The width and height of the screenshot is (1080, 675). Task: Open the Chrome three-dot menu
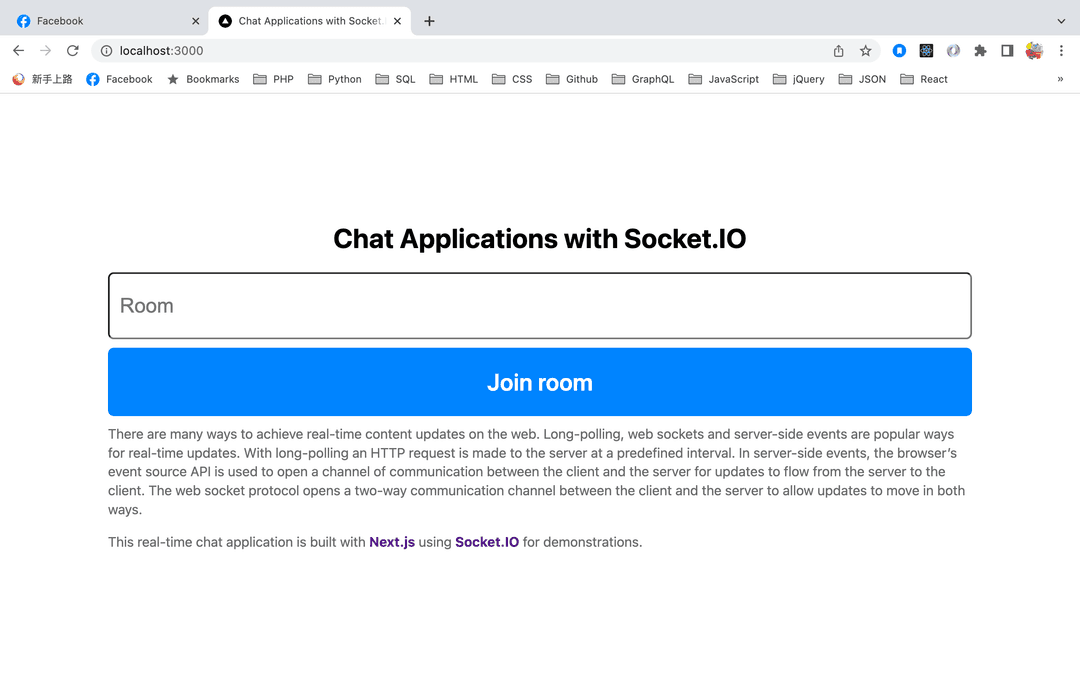tap(1061, 51)
